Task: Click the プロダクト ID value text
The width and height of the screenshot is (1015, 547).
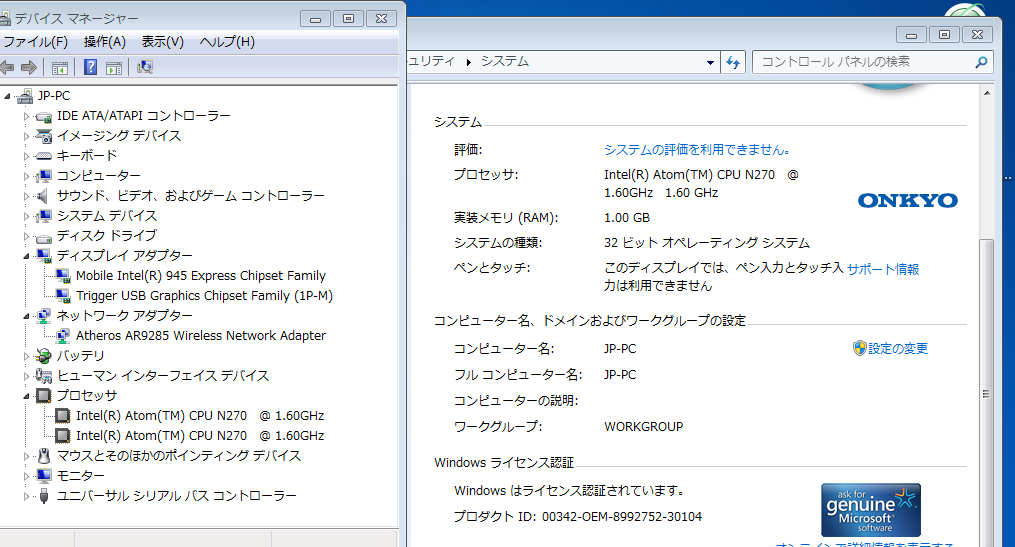Action: (x=621, y=517)
